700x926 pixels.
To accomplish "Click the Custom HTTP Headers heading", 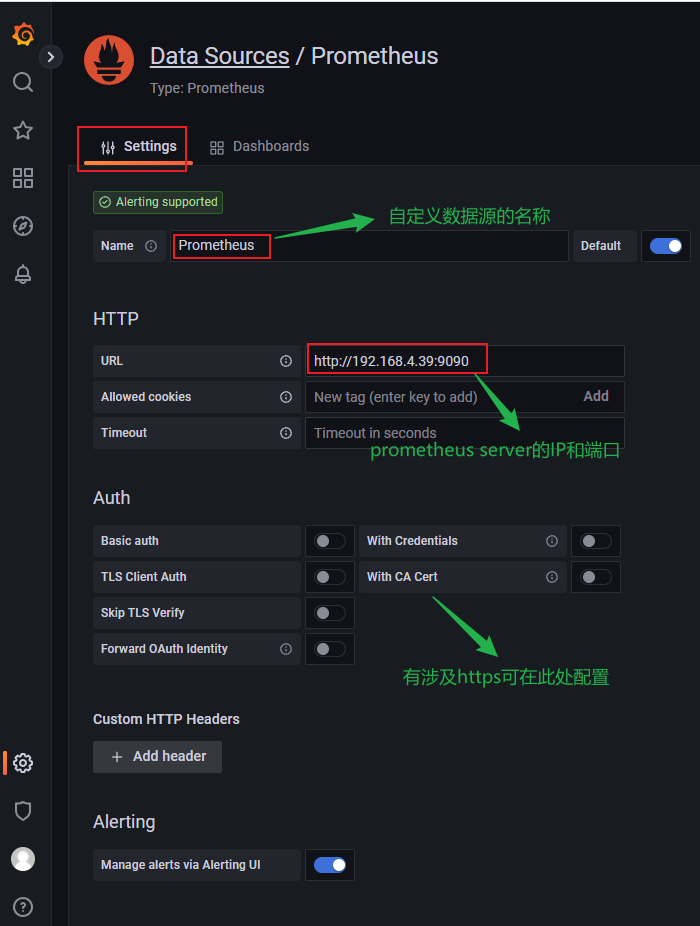I will [x=166, y=719].
